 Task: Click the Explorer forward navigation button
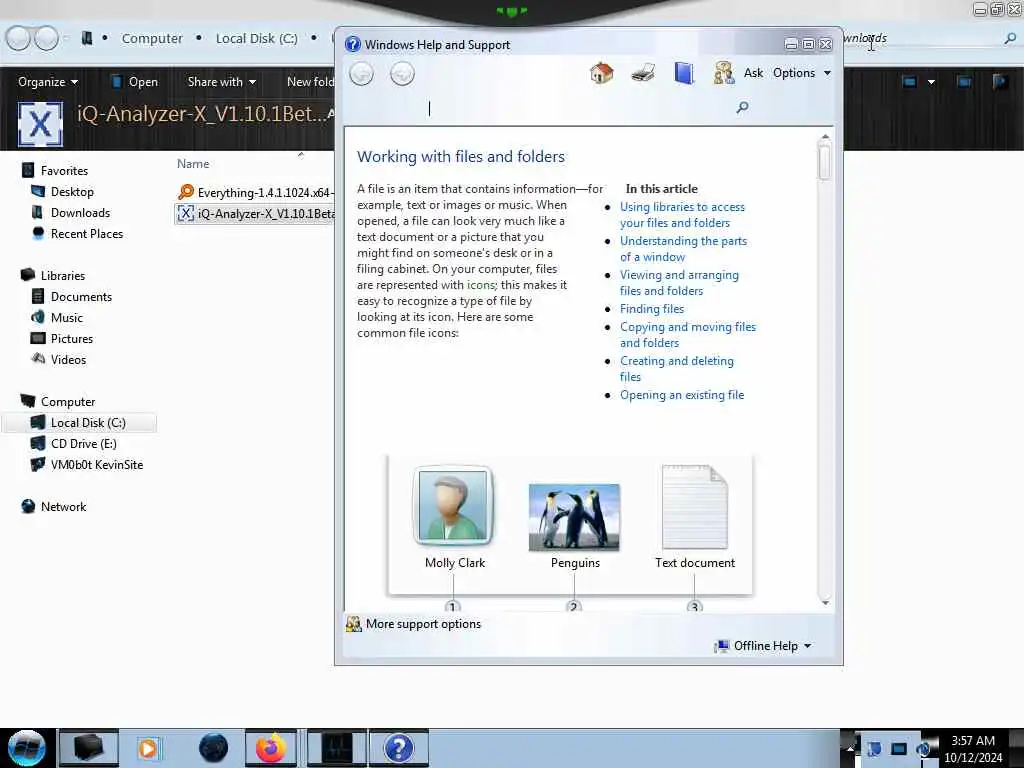point(46,39)
